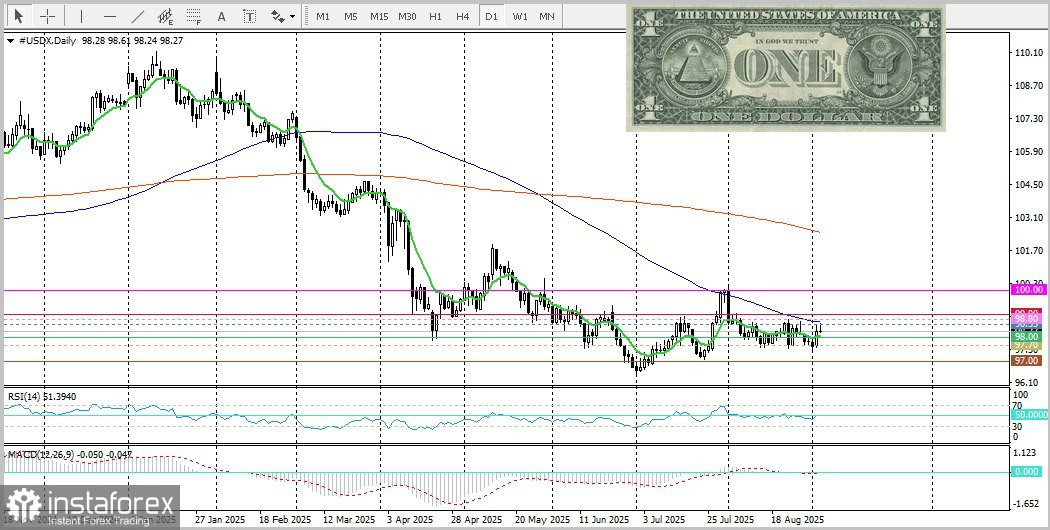Click the MACD(12,26,9) indicator label

tap(69, 454)
